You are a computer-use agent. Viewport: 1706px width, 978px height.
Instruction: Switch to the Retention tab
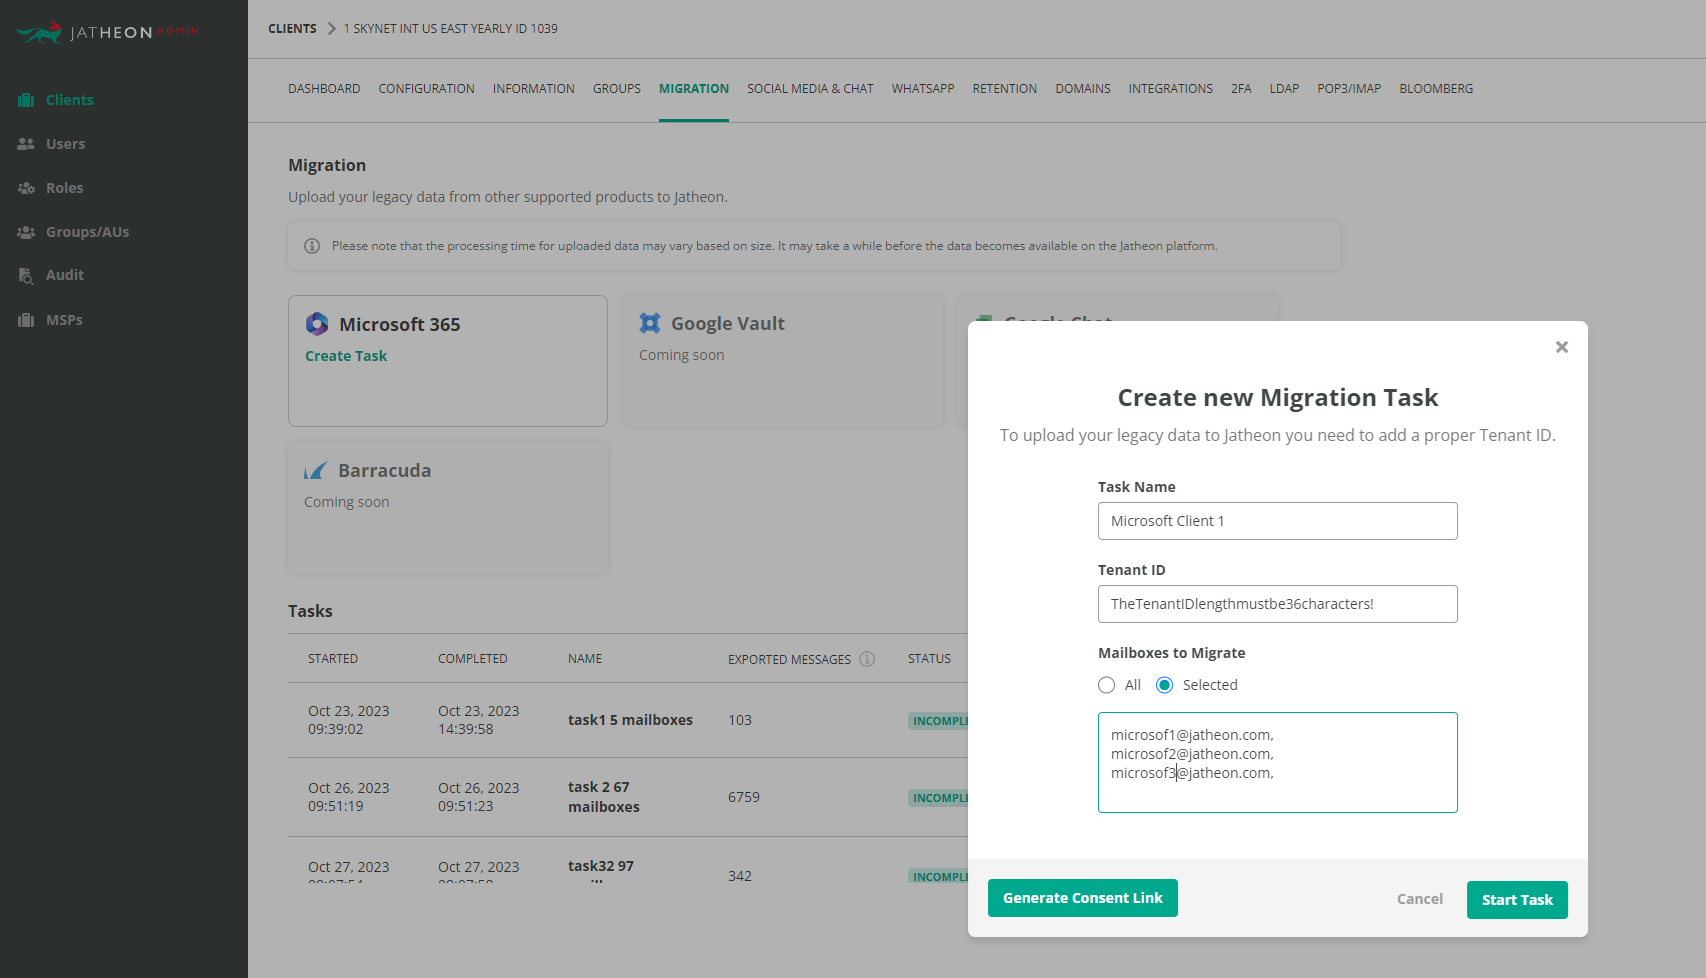[1005, 89]
